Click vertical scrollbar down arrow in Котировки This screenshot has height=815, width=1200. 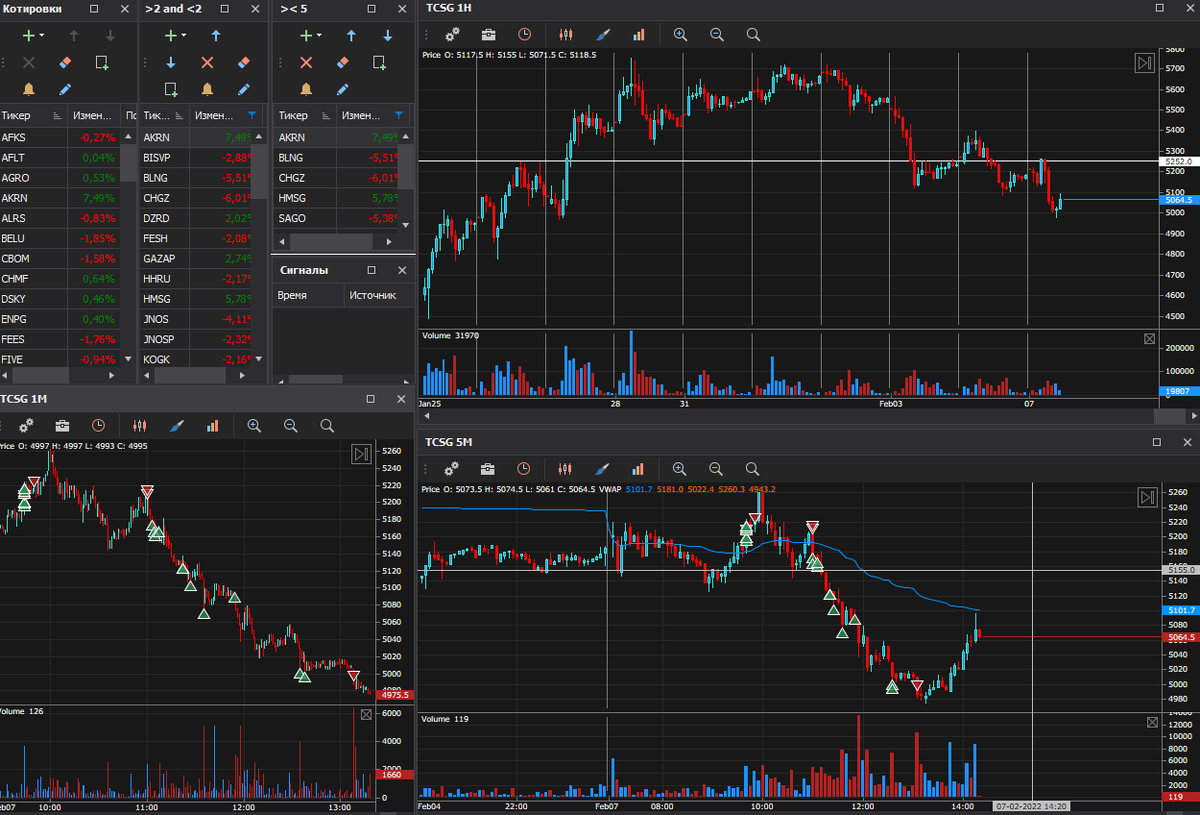coord(127,358)
